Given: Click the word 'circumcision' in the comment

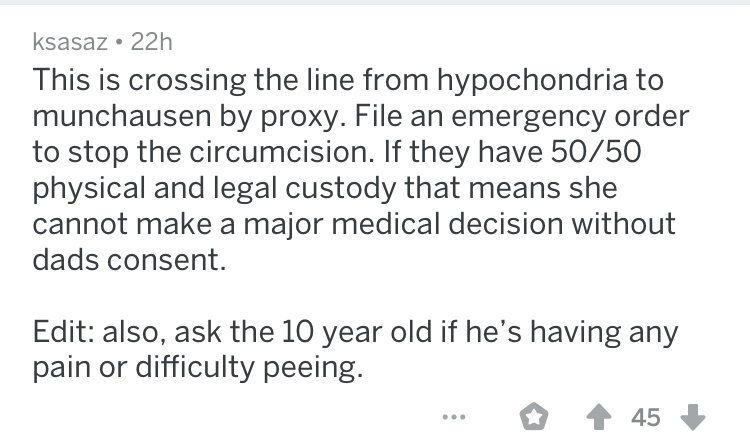Looking at the screenshot, I should point(280,152).
